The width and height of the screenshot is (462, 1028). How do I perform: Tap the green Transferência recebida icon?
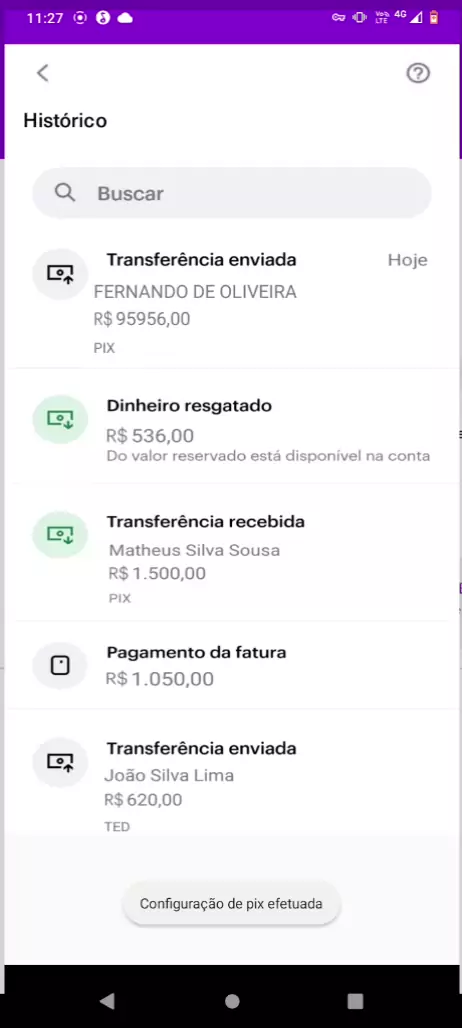[60, 535]
